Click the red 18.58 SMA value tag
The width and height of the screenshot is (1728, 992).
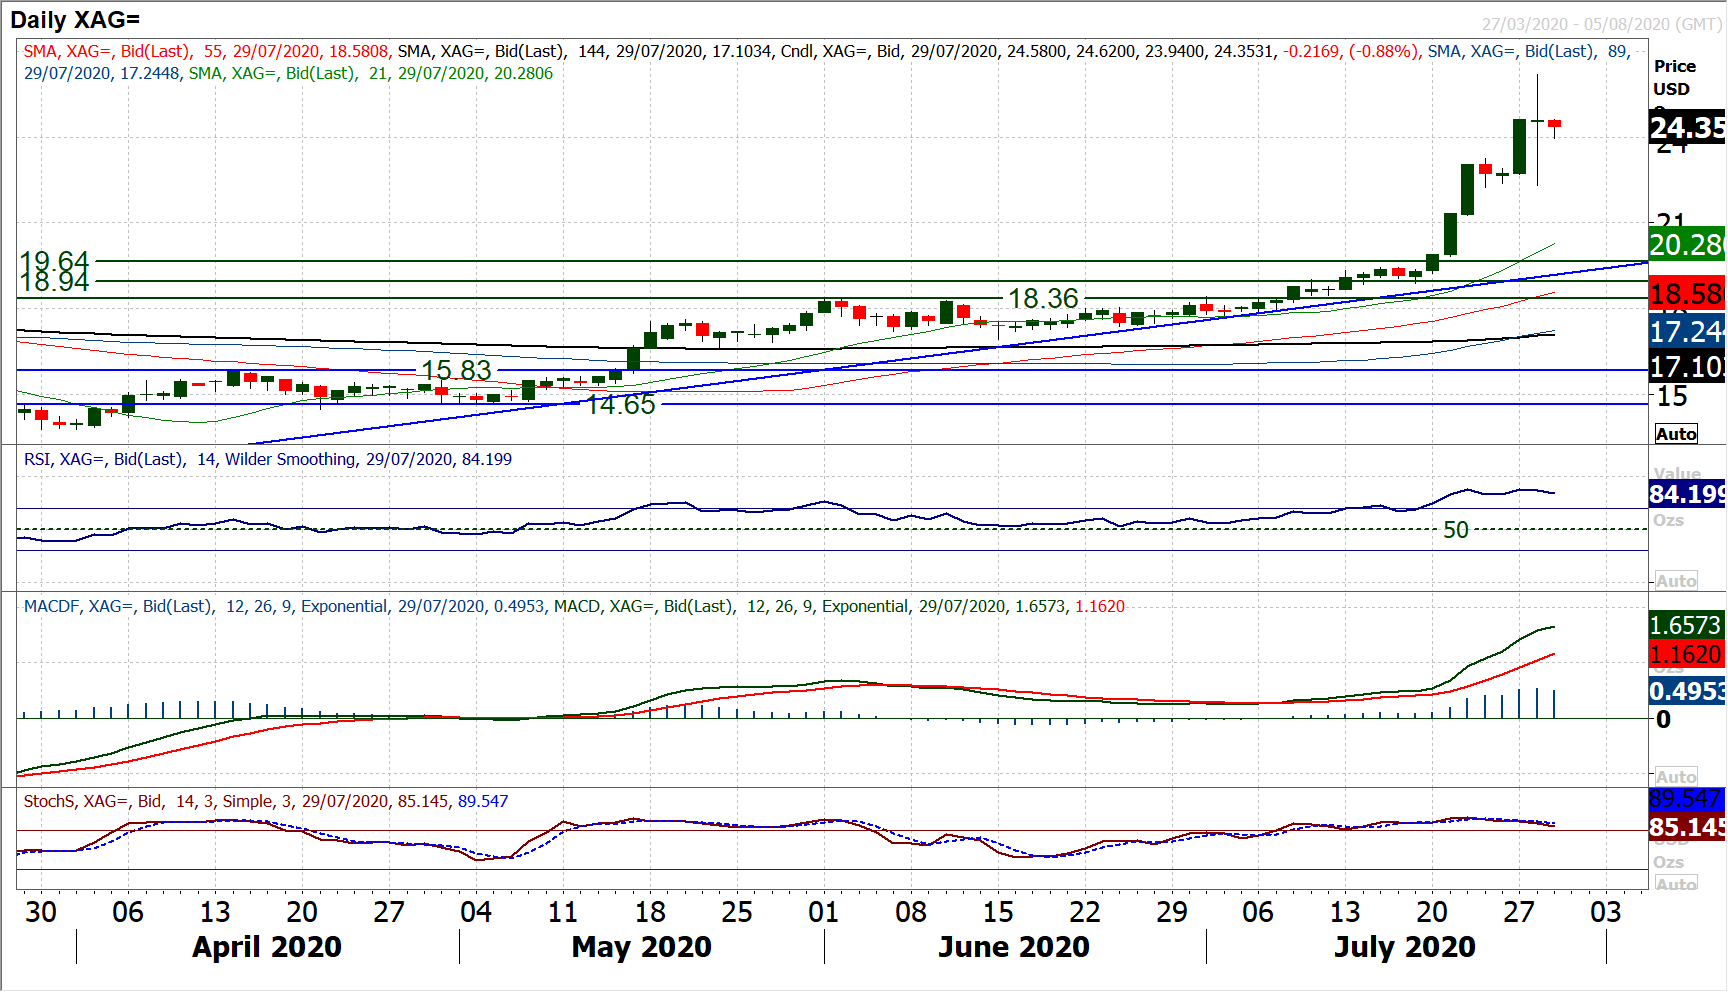pyautogui.click(x=1687, y=294)
